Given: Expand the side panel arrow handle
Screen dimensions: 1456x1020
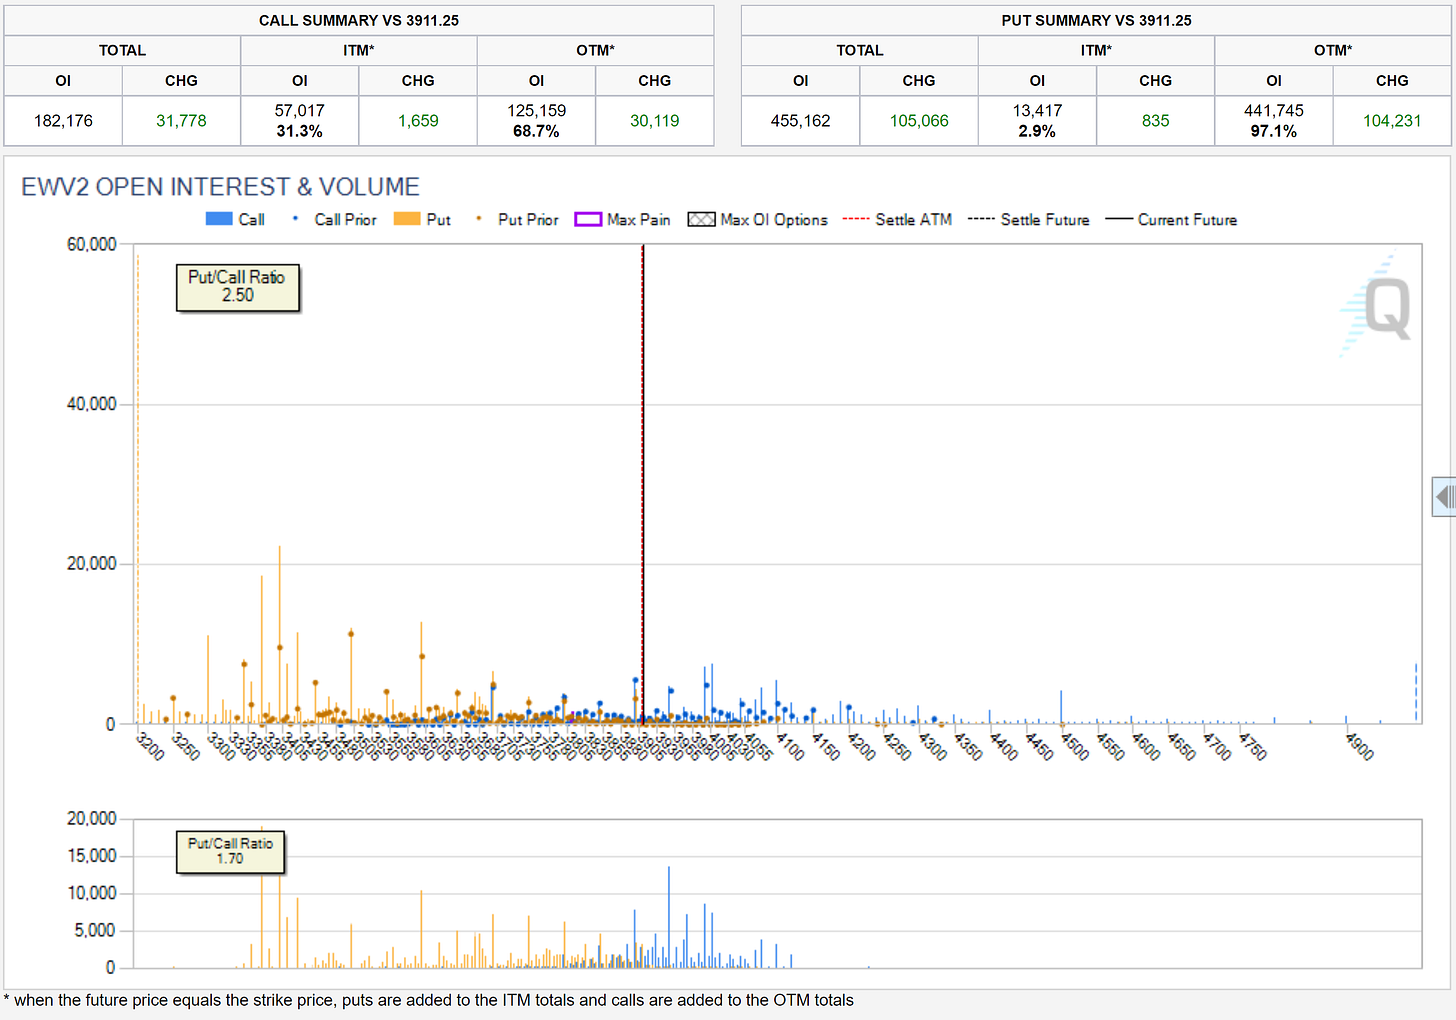Looking at the screenshot, I should [x=1444, y=496].
